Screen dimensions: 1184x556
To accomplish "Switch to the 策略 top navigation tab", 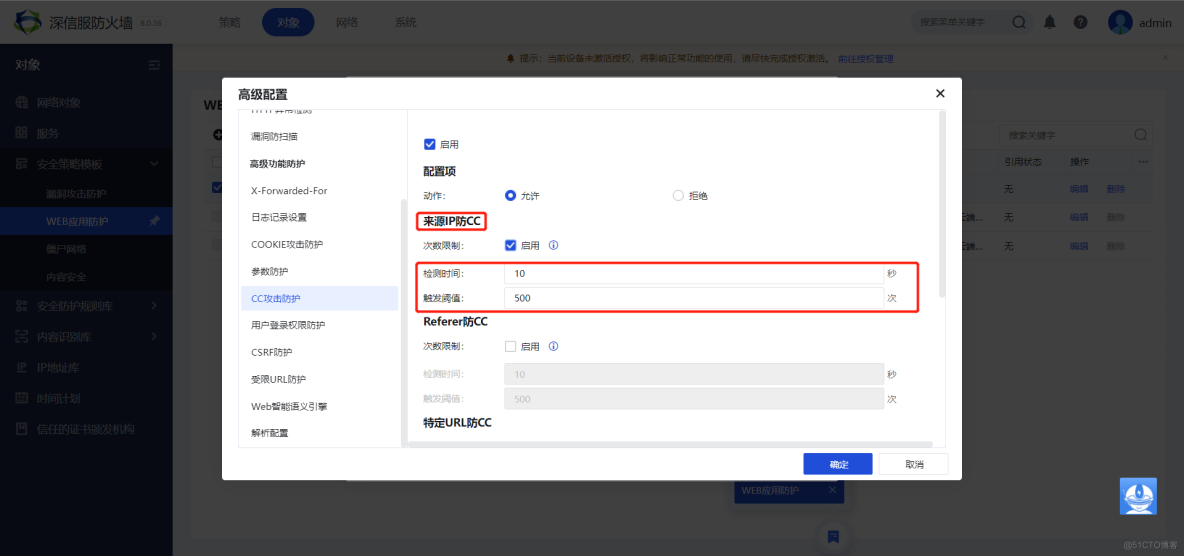I will (229, 22).
